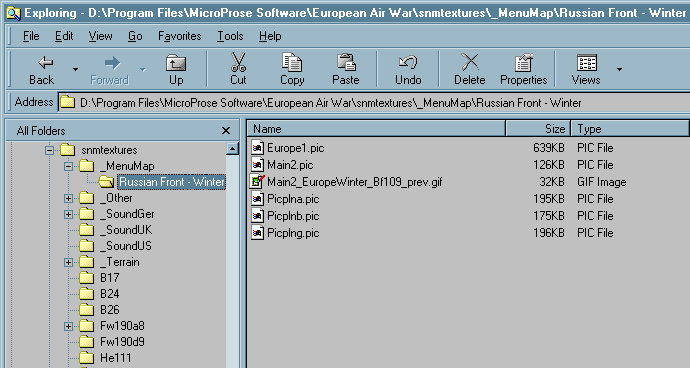Collapse the snmtextures tree node

pyautogui.click(x=49, y=150)
